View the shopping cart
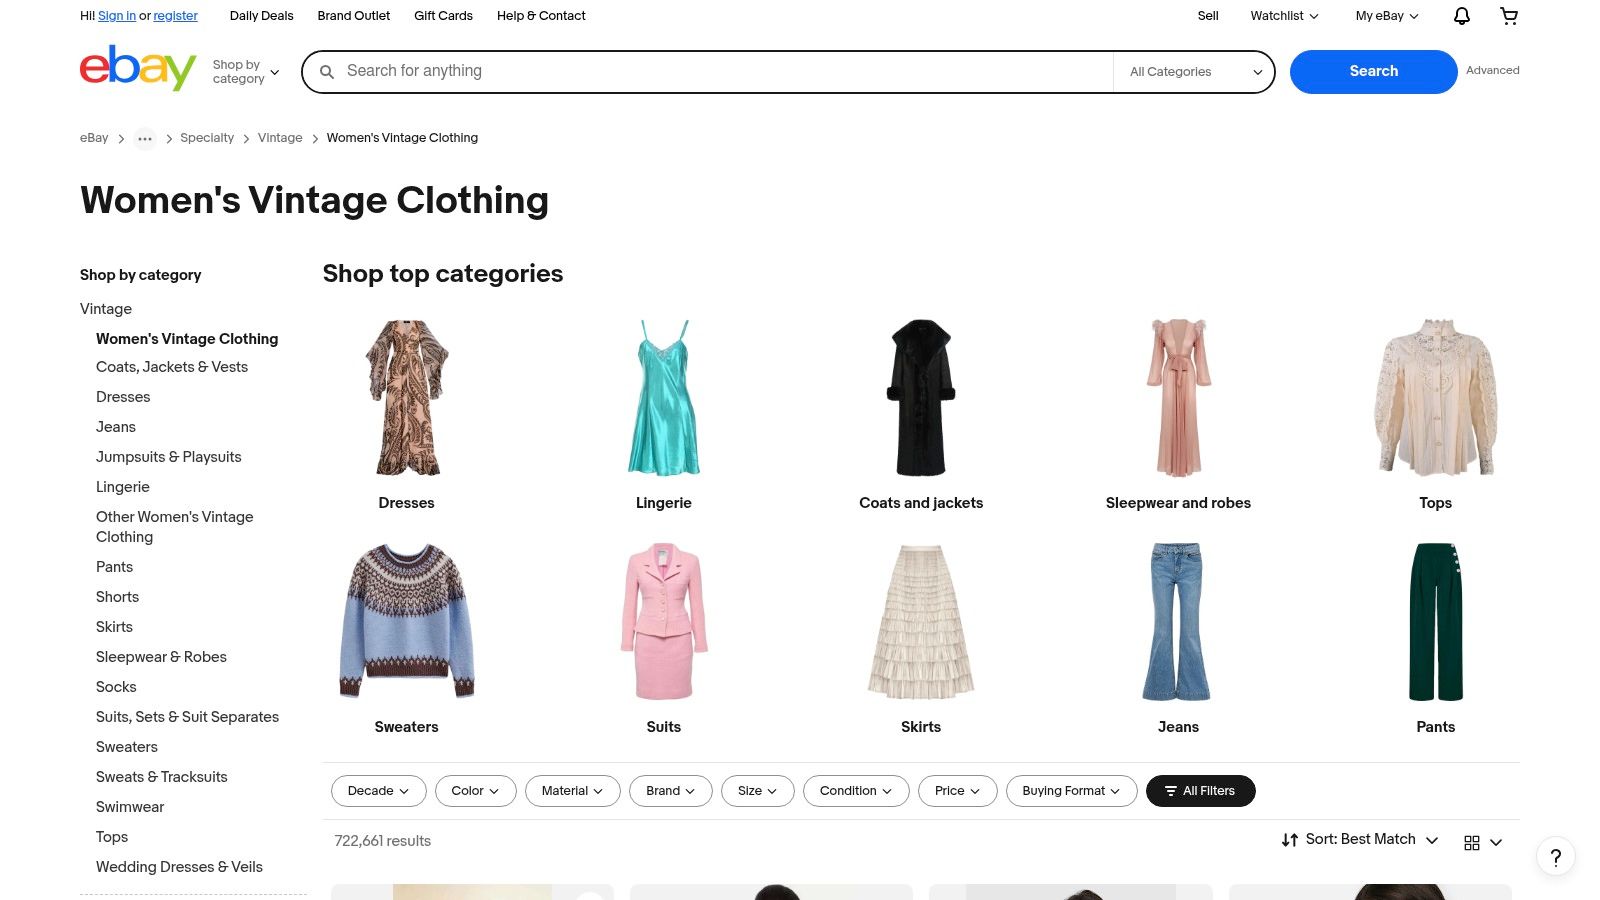This screenshot has width=1600, height=900. pos(1508,16)
